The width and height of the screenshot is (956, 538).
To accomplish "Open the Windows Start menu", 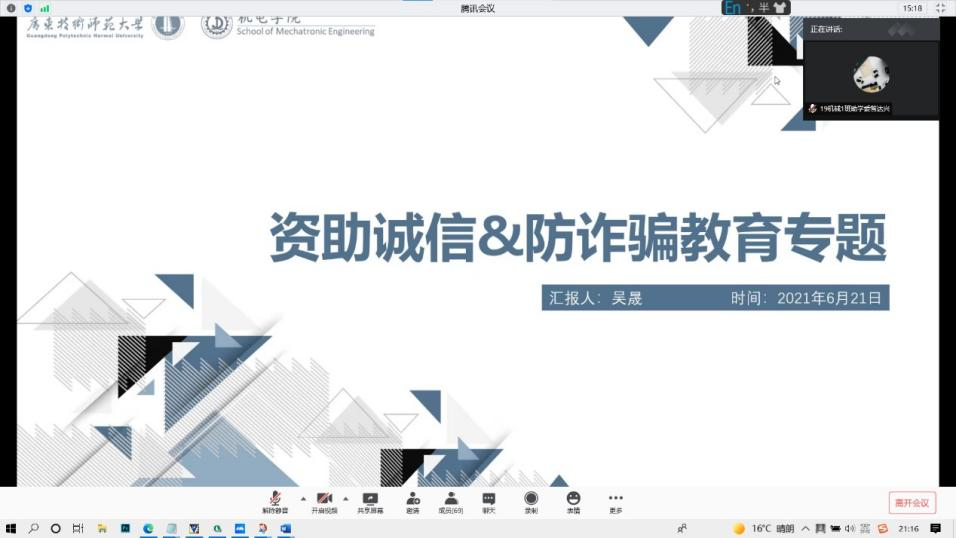I will point(11,528).
